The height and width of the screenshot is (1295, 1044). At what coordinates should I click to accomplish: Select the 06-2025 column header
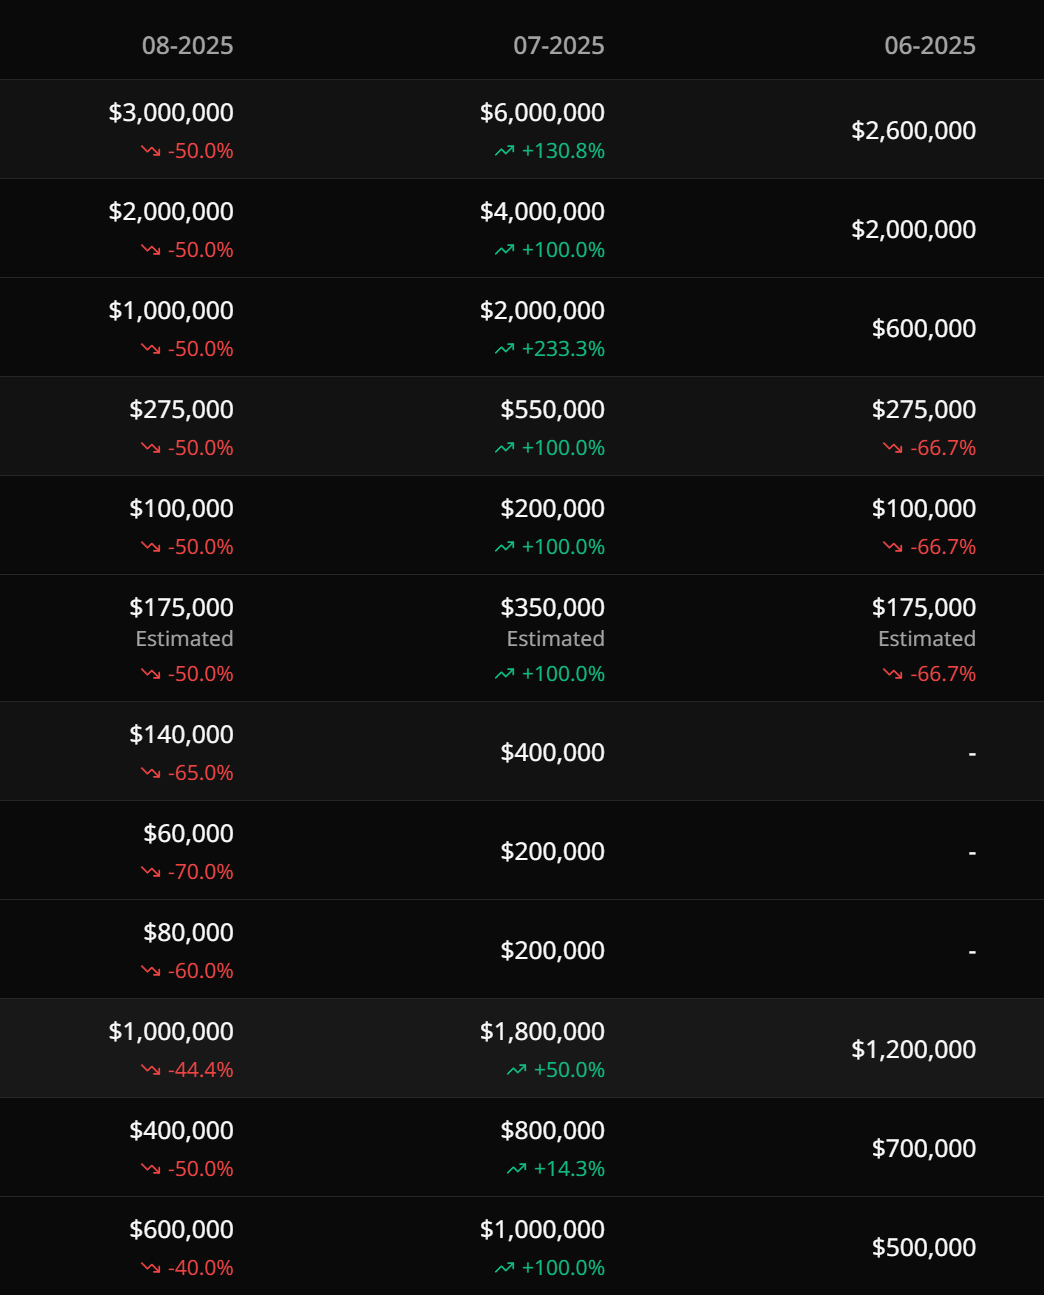click(x=929, y=45)
